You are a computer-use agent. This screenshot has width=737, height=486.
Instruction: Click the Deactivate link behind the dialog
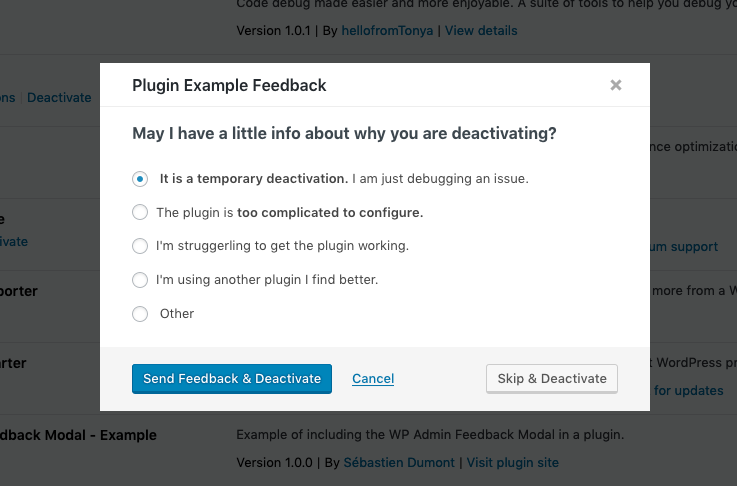coord(59,98)
